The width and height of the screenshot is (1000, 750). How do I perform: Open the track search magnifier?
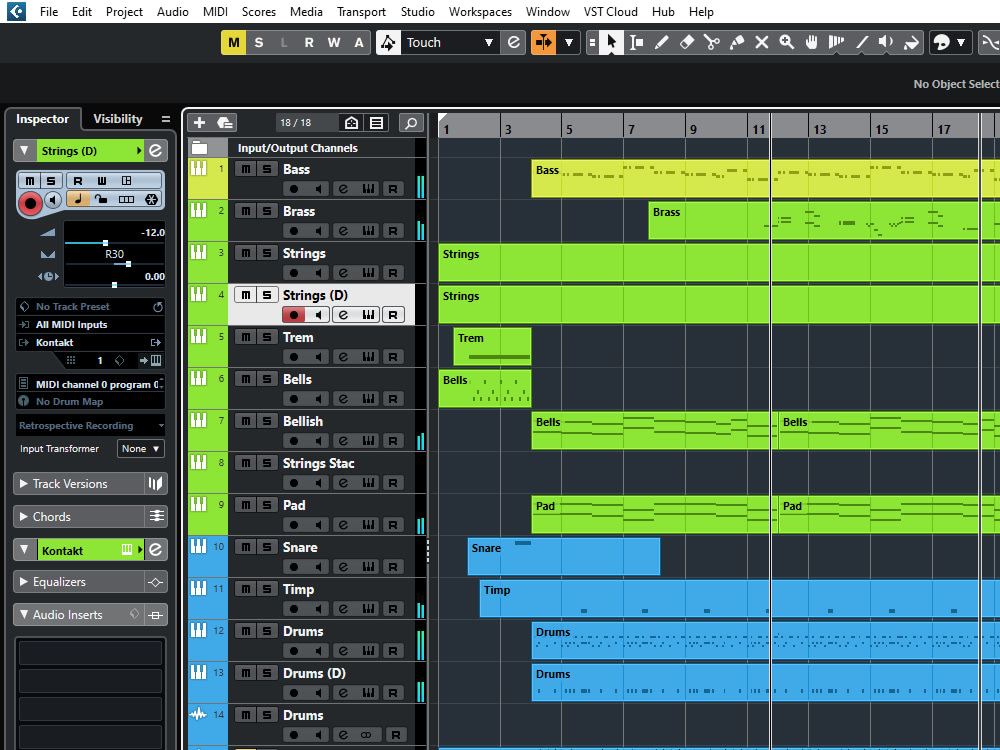point(411,122)
